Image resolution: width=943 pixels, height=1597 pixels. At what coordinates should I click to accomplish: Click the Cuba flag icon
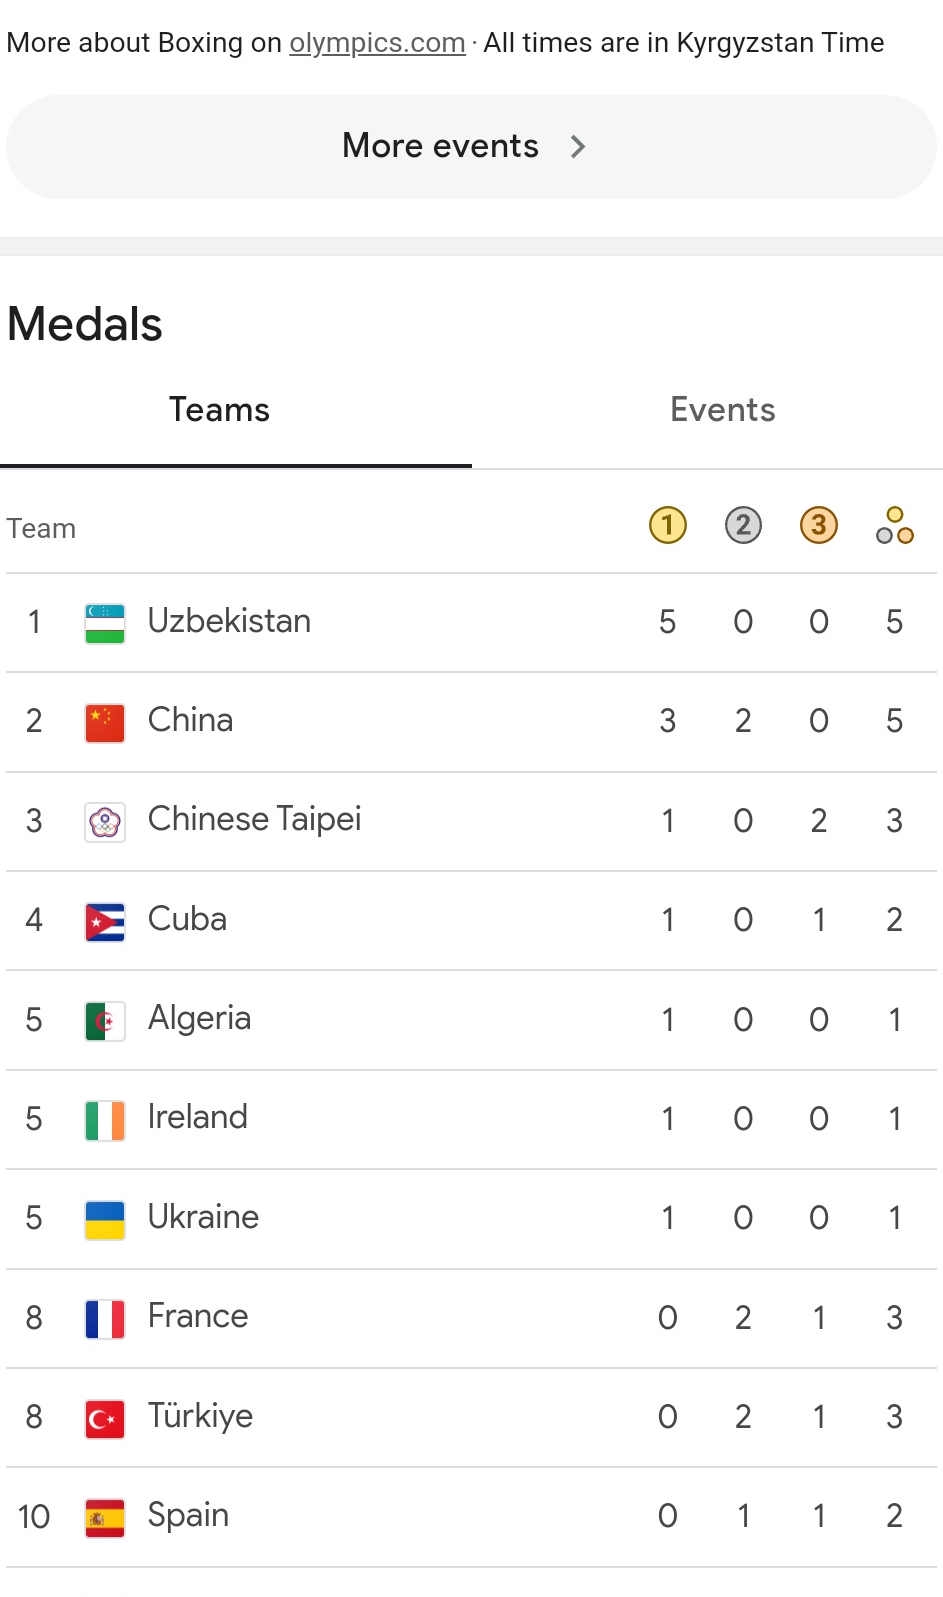pos(105,921)
